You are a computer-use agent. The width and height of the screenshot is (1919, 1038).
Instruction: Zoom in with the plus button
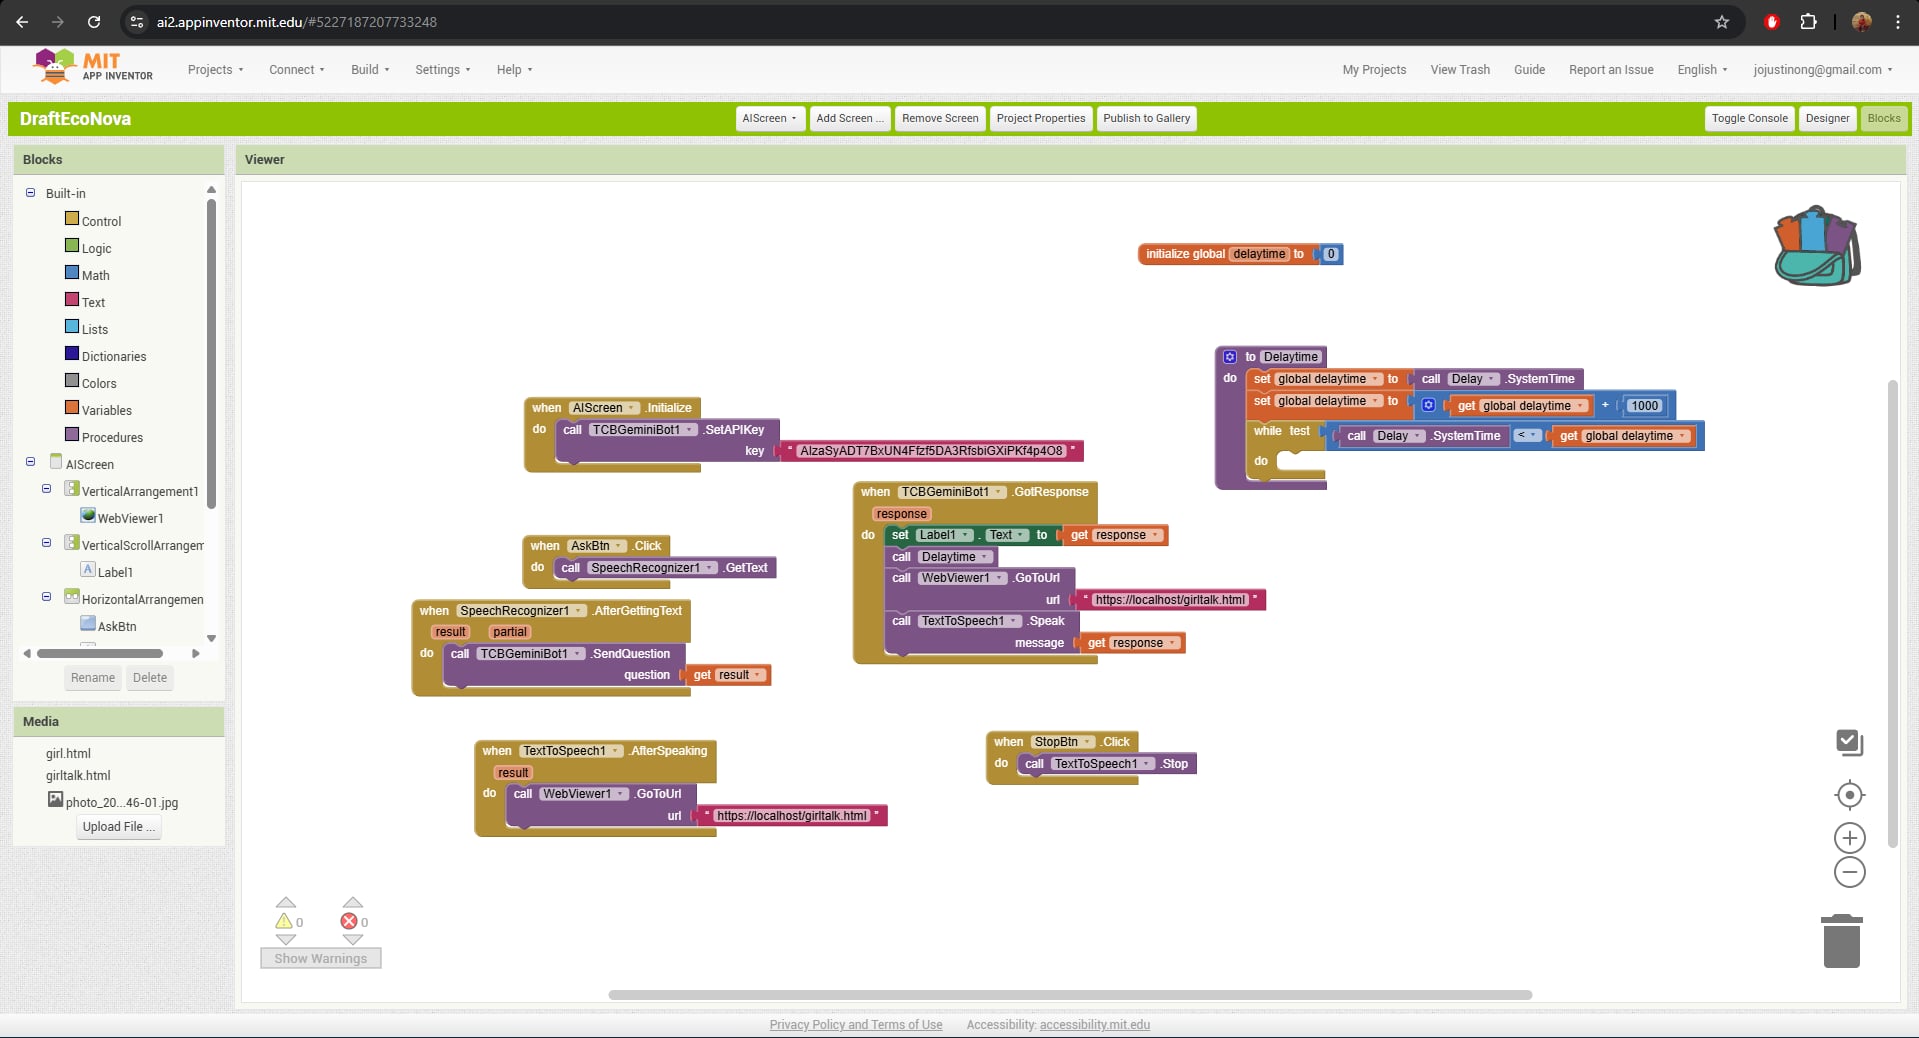pyautogui.click(x=1849, y=838)
